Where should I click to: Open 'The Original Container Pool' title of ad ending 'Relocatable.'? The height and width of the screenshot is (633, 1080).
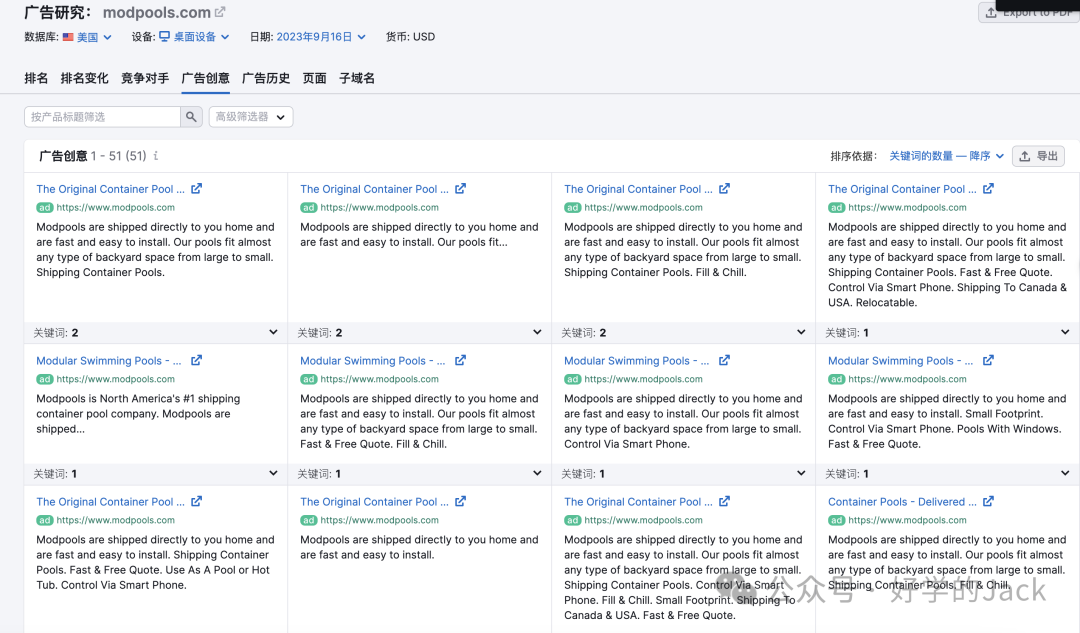tap(902, 189)
